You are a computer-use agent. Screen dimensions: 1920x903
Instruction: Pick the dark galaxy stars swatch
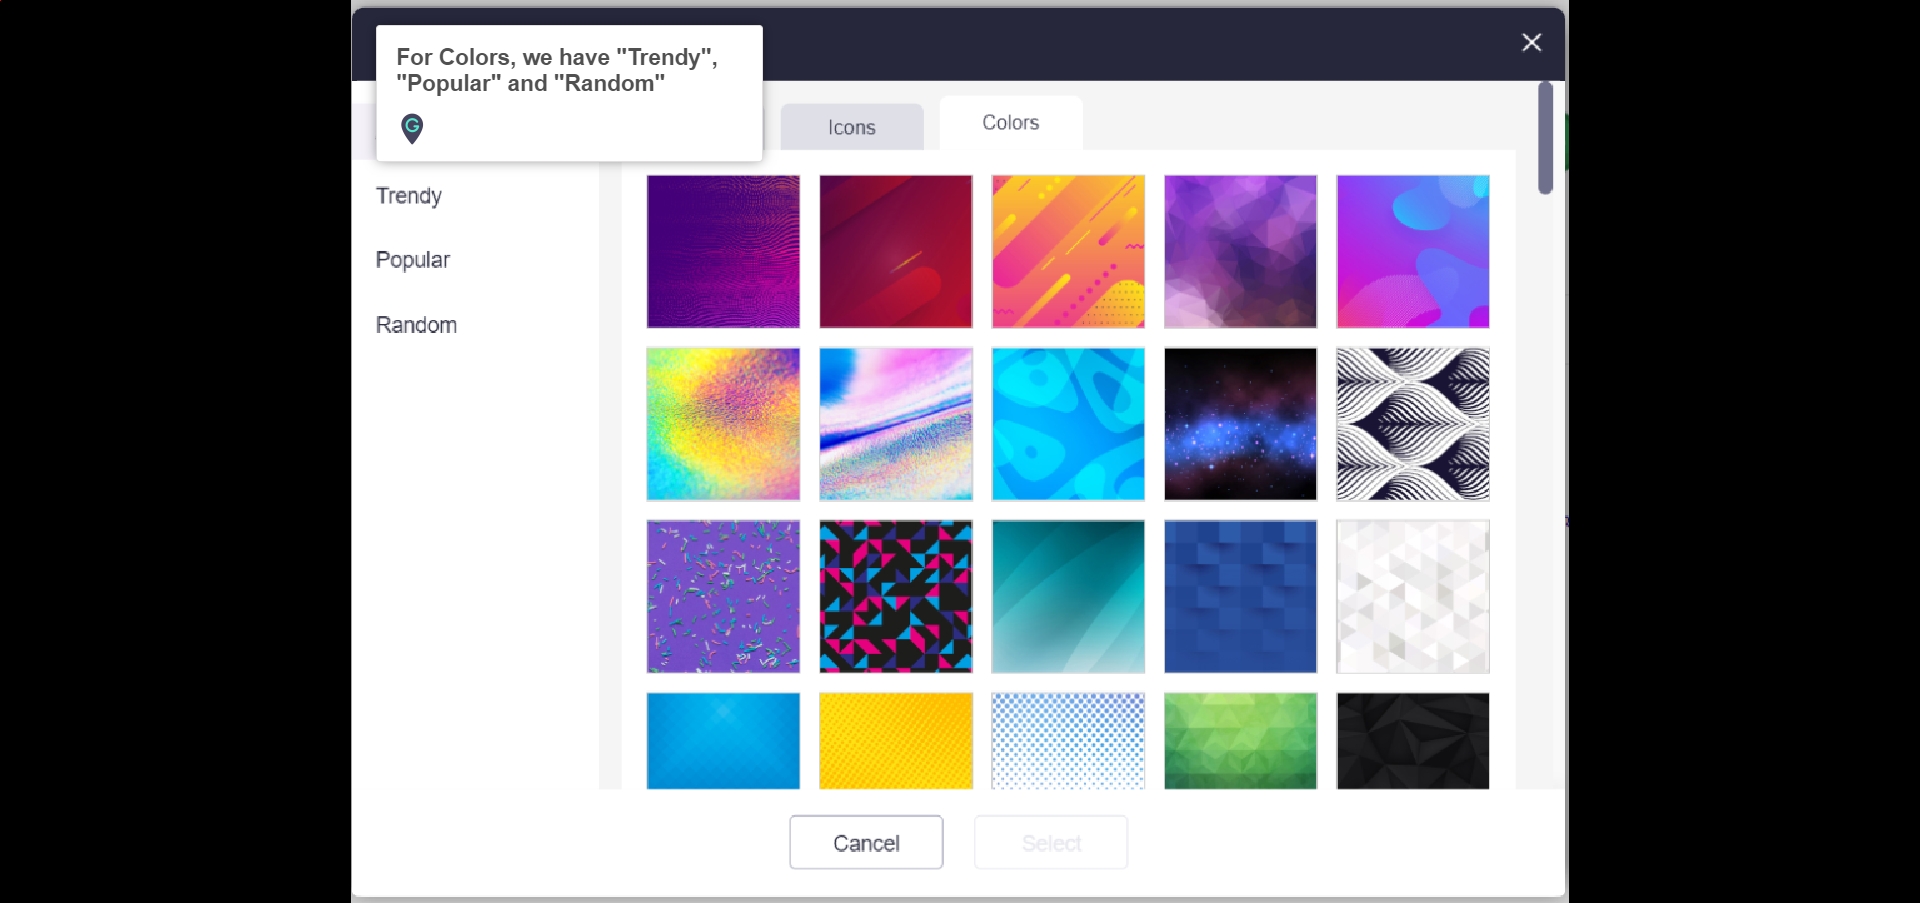coord(1241,424)
